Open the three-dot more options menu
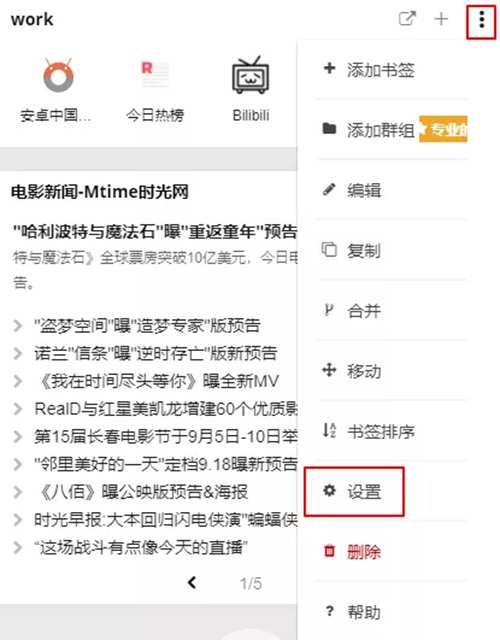The image size is (500, 640). tap(482, 20)
